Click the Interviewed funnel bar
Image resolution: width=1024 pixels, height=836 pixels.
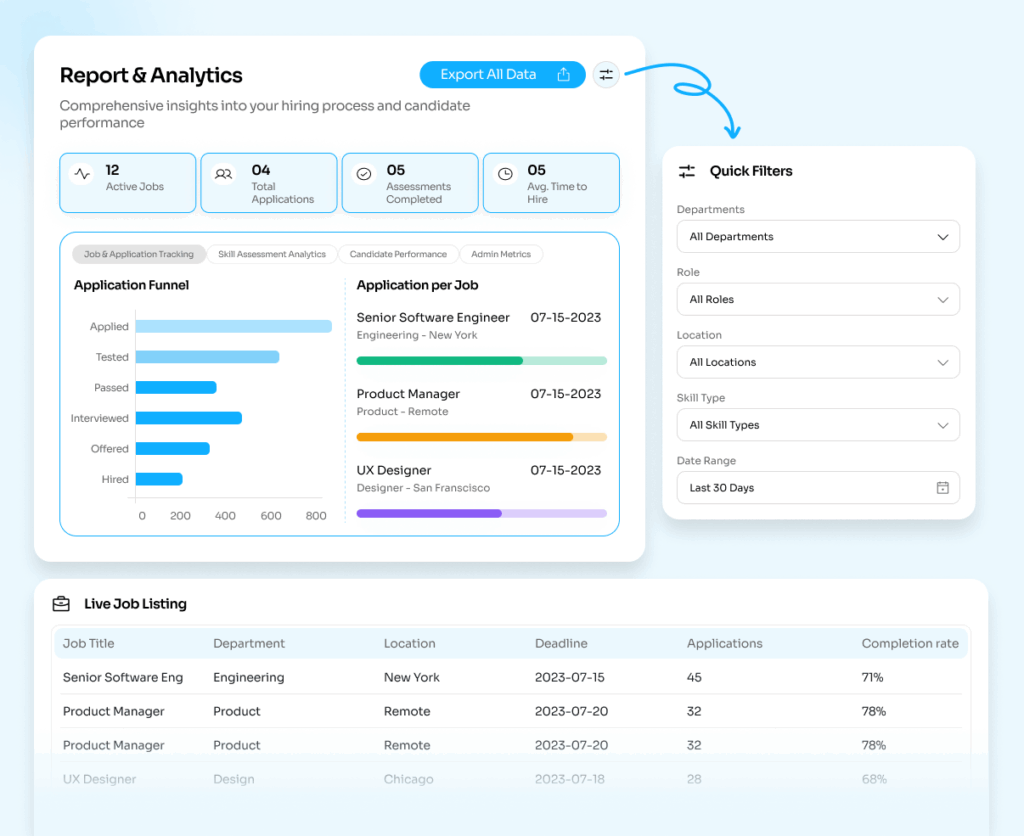[x=189, y=417]
